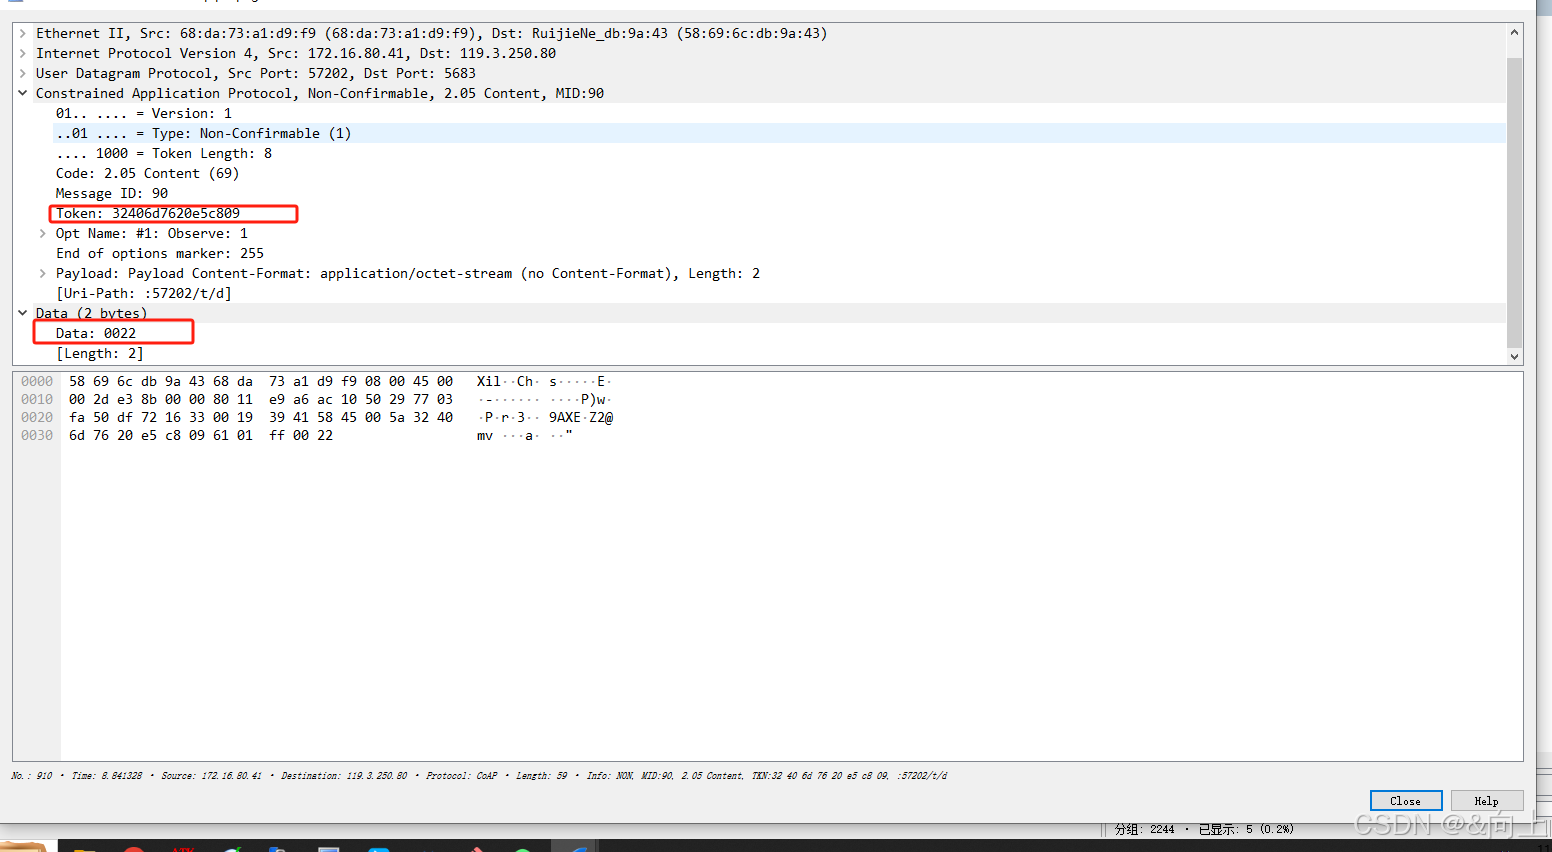Collapse Constrained Application Protocol section
Screen dimensions: 1552x852
22,93
